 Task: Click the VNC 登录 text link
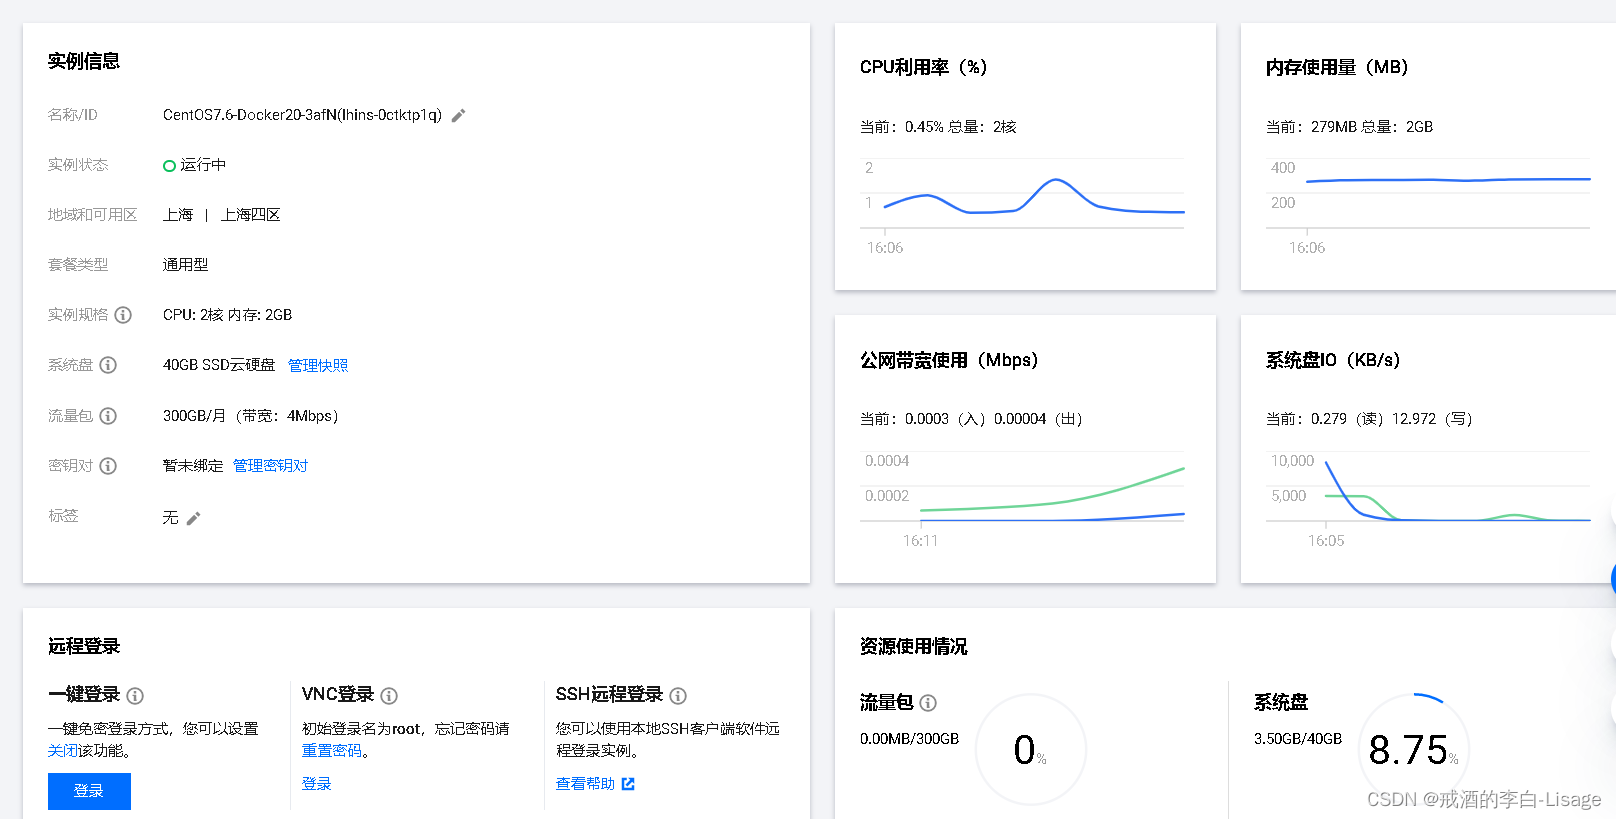point(316,784)
